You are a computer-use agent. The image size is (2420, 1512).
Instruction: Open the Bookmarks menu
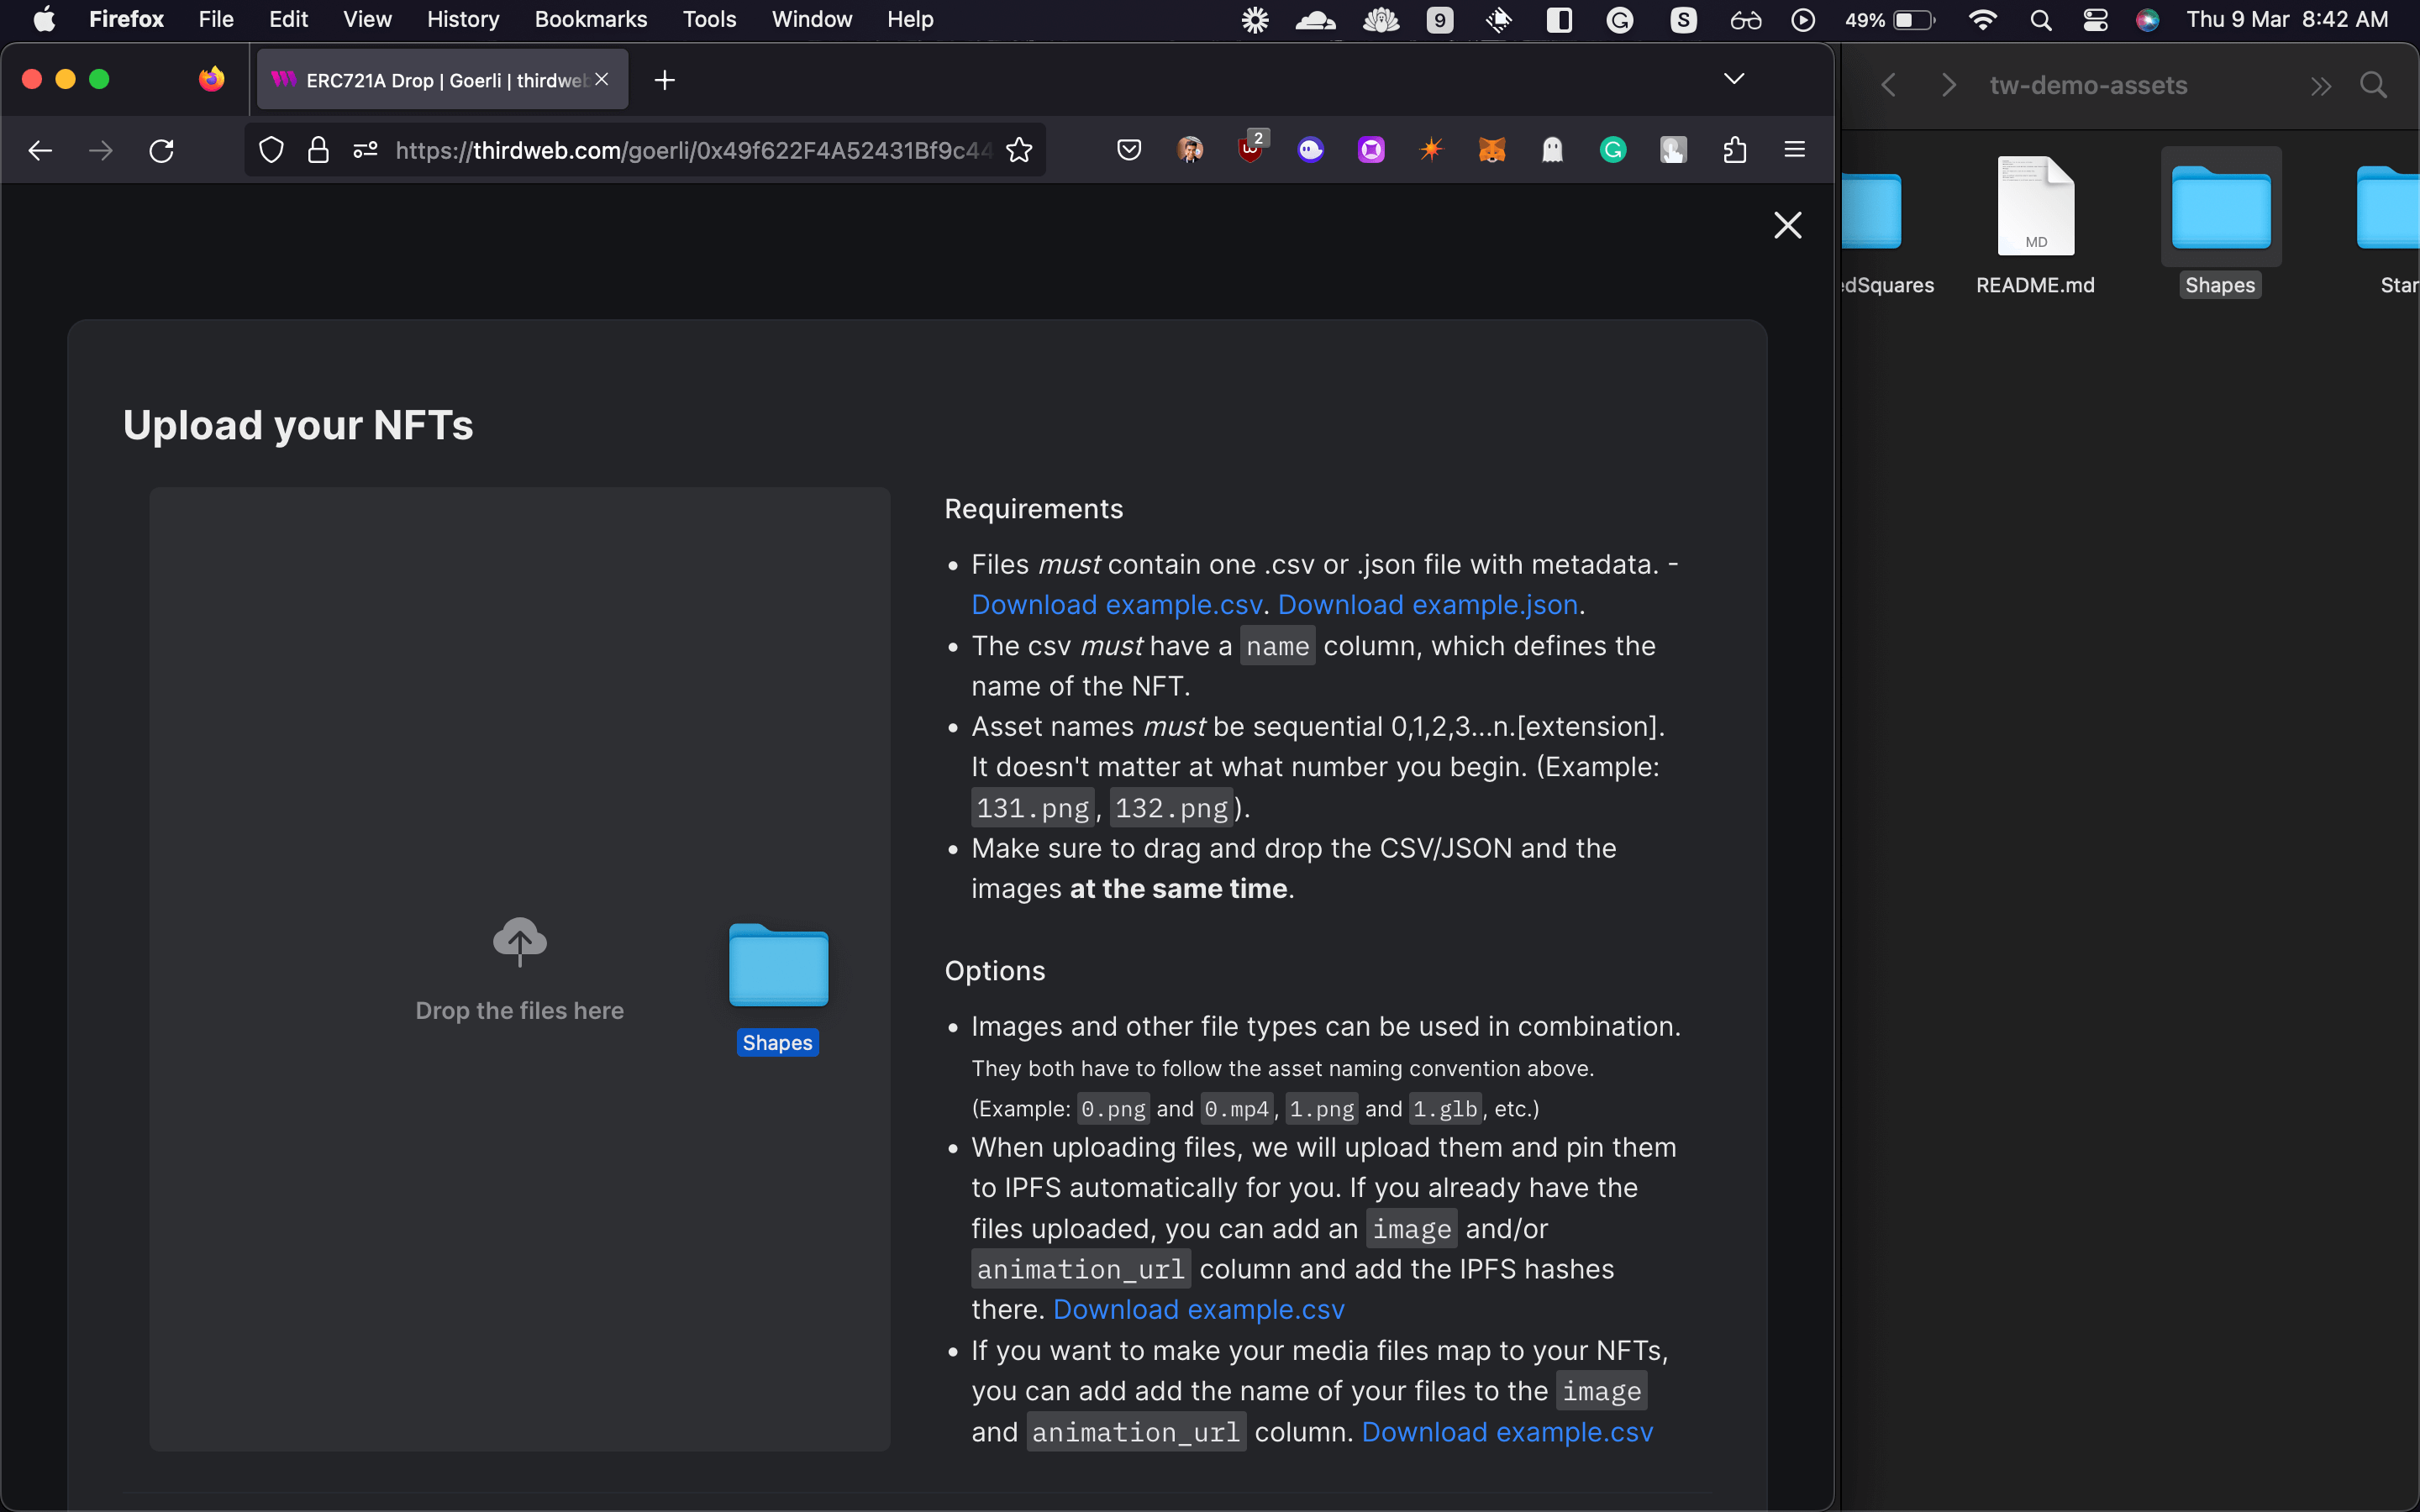click(590, 19)
